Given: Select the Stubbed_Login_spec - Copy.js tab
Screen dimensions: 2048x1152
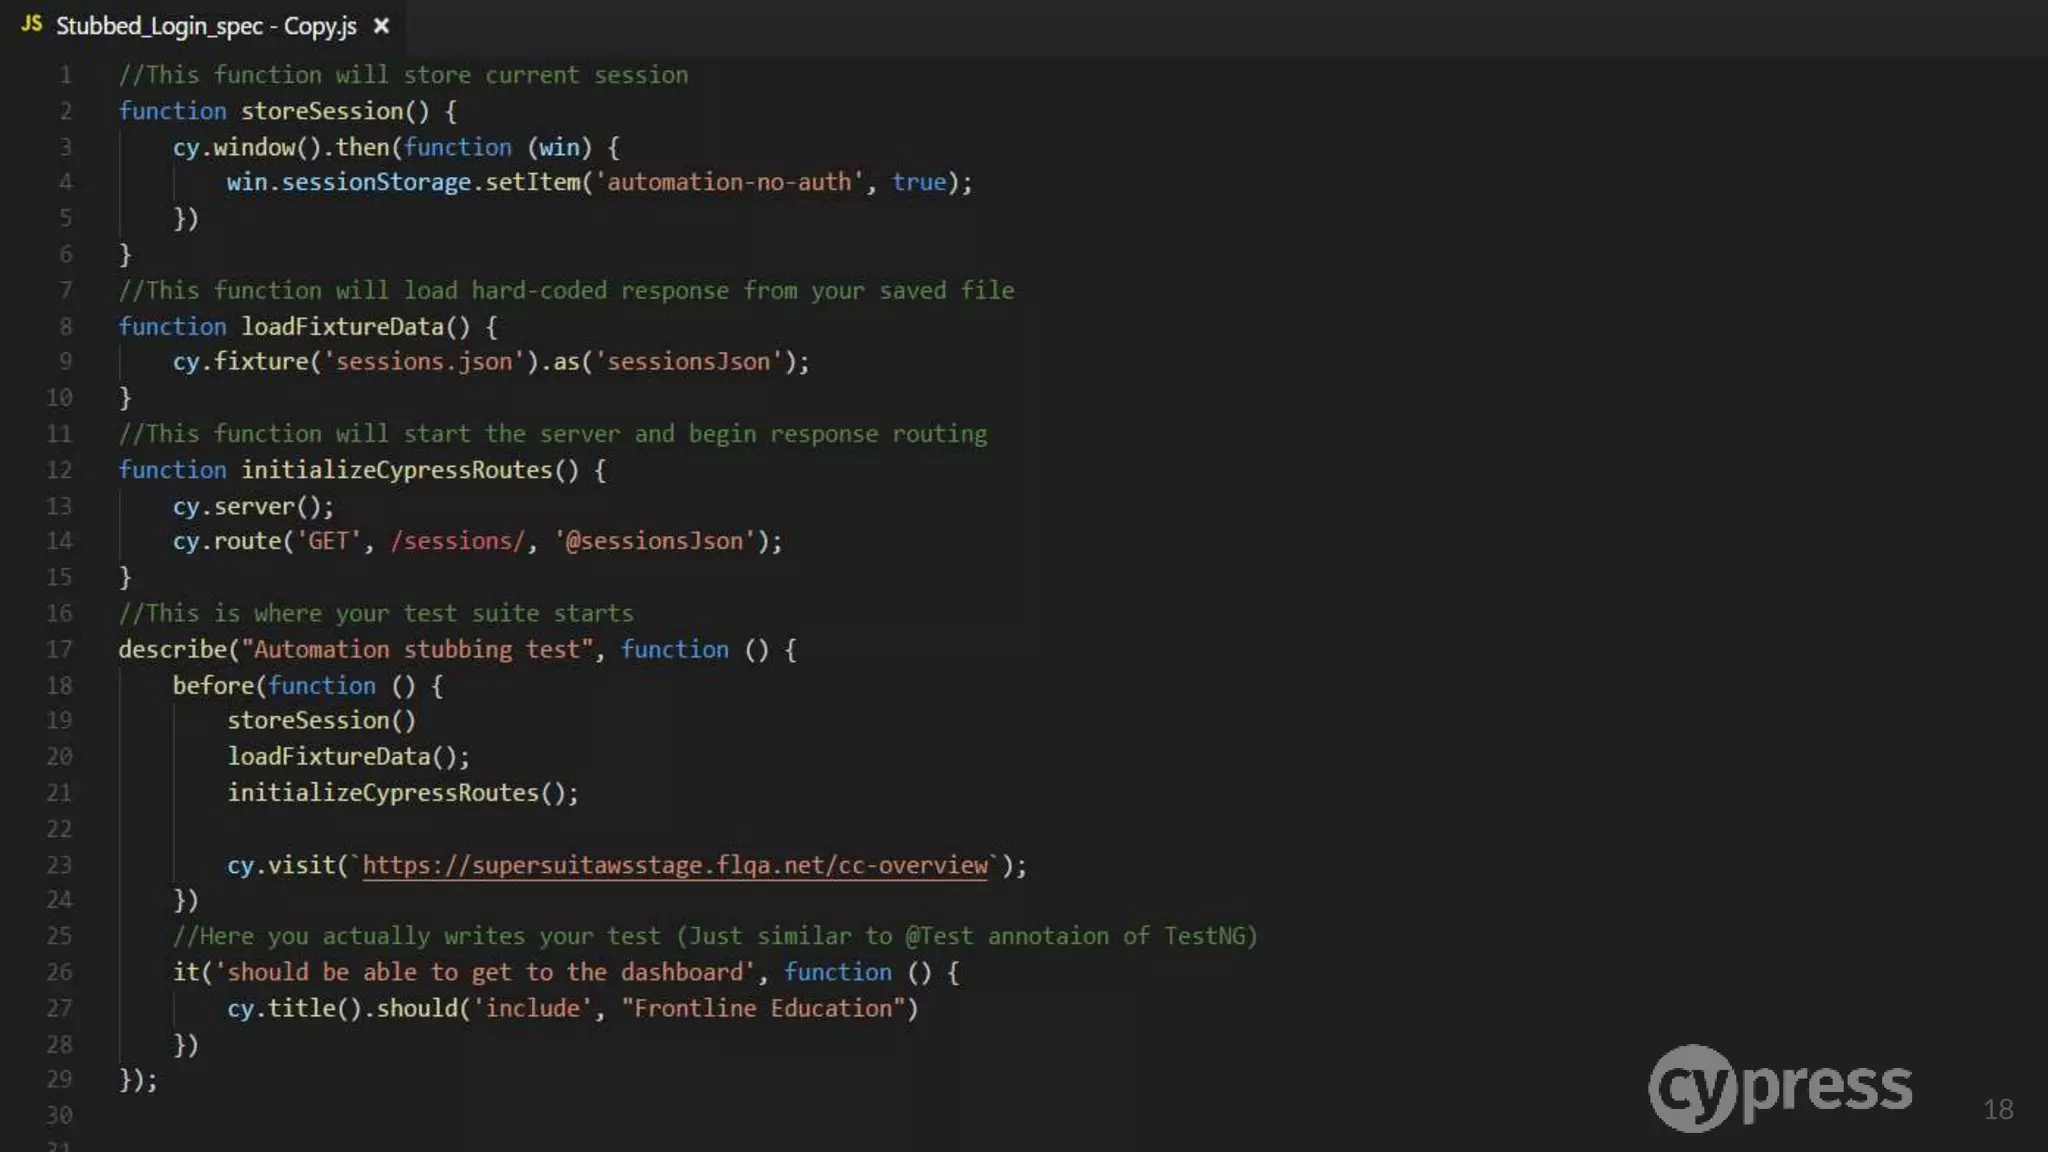Looking at the screenshot, I should (205, 26).
